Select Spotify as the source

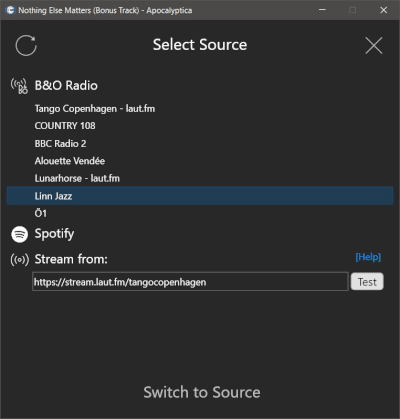54,234
